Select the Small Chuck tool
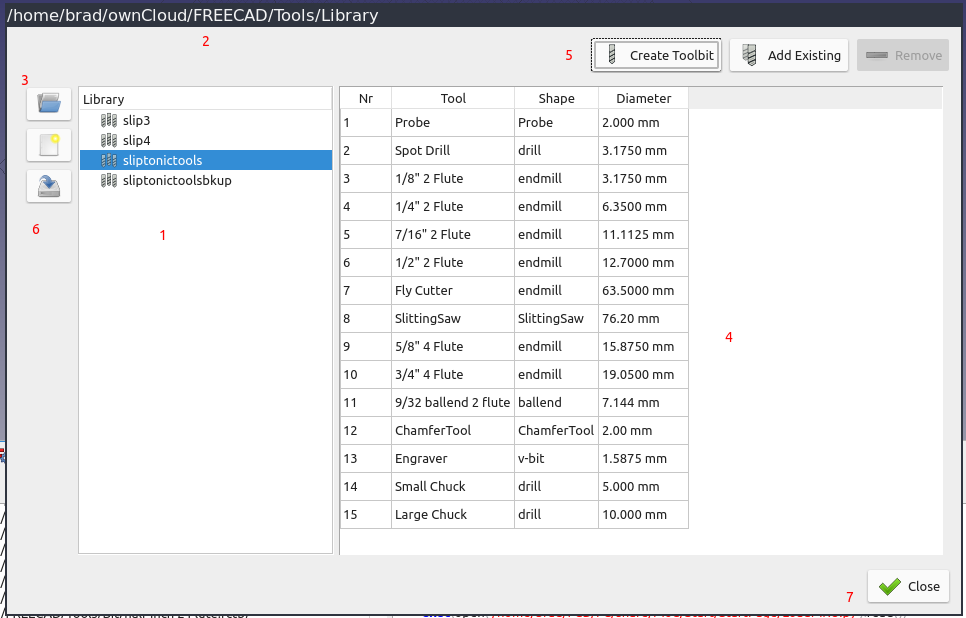 453,487
